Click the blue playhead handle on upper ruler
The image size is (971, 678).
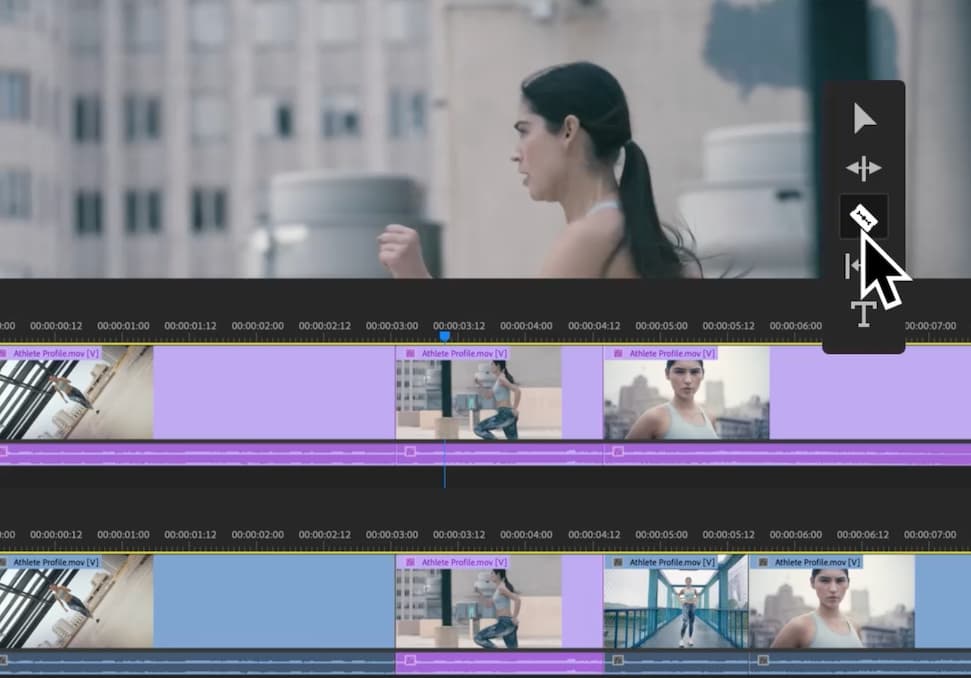(444, 336)
